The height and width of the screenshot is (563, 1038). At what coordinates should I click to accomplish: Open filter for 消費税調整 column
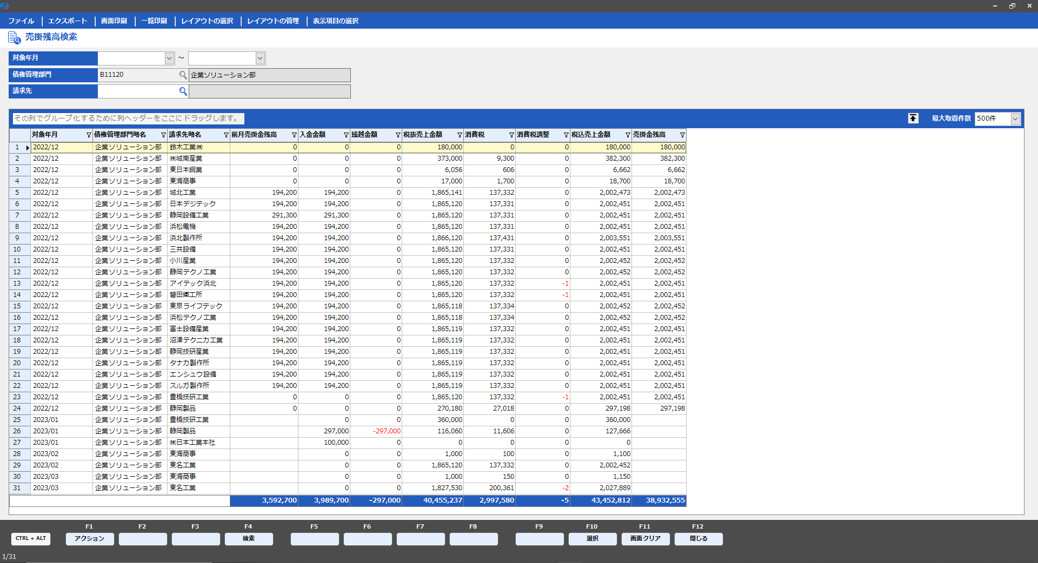[x=566, y=135]
